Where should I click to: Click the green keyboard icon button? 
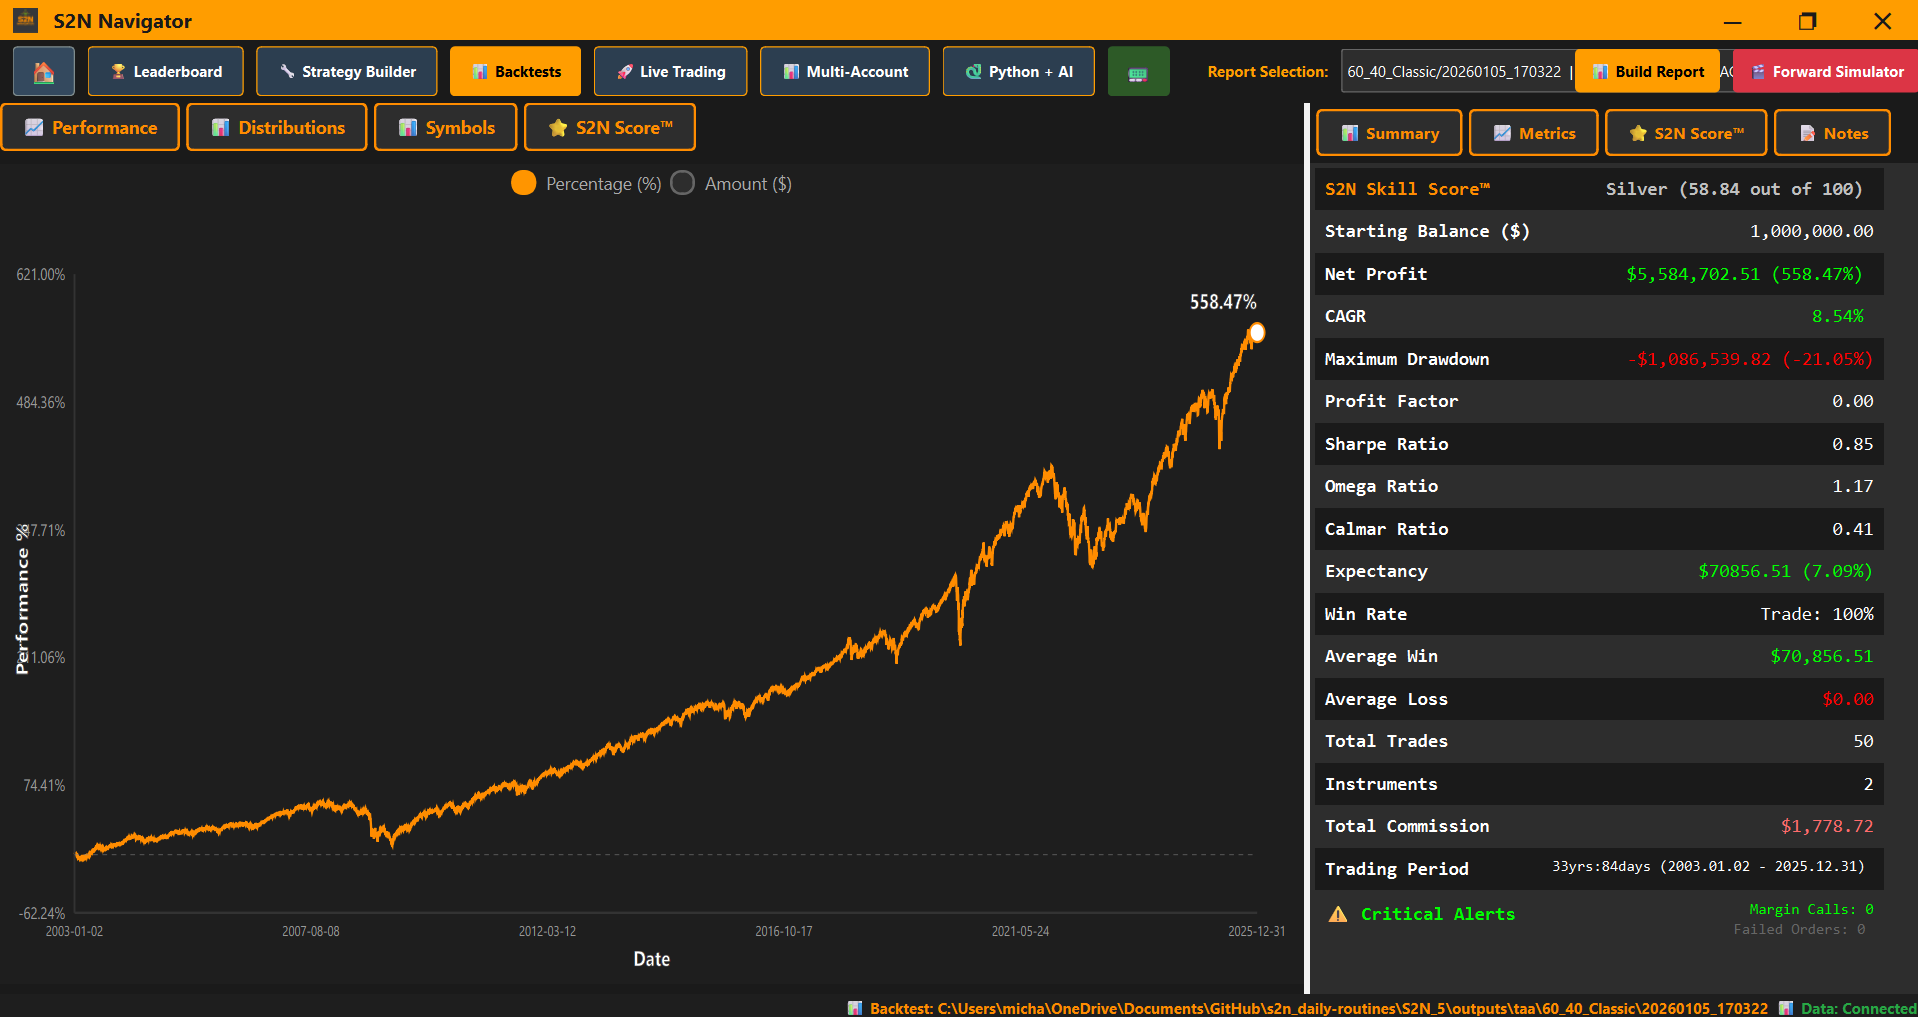1138,72
